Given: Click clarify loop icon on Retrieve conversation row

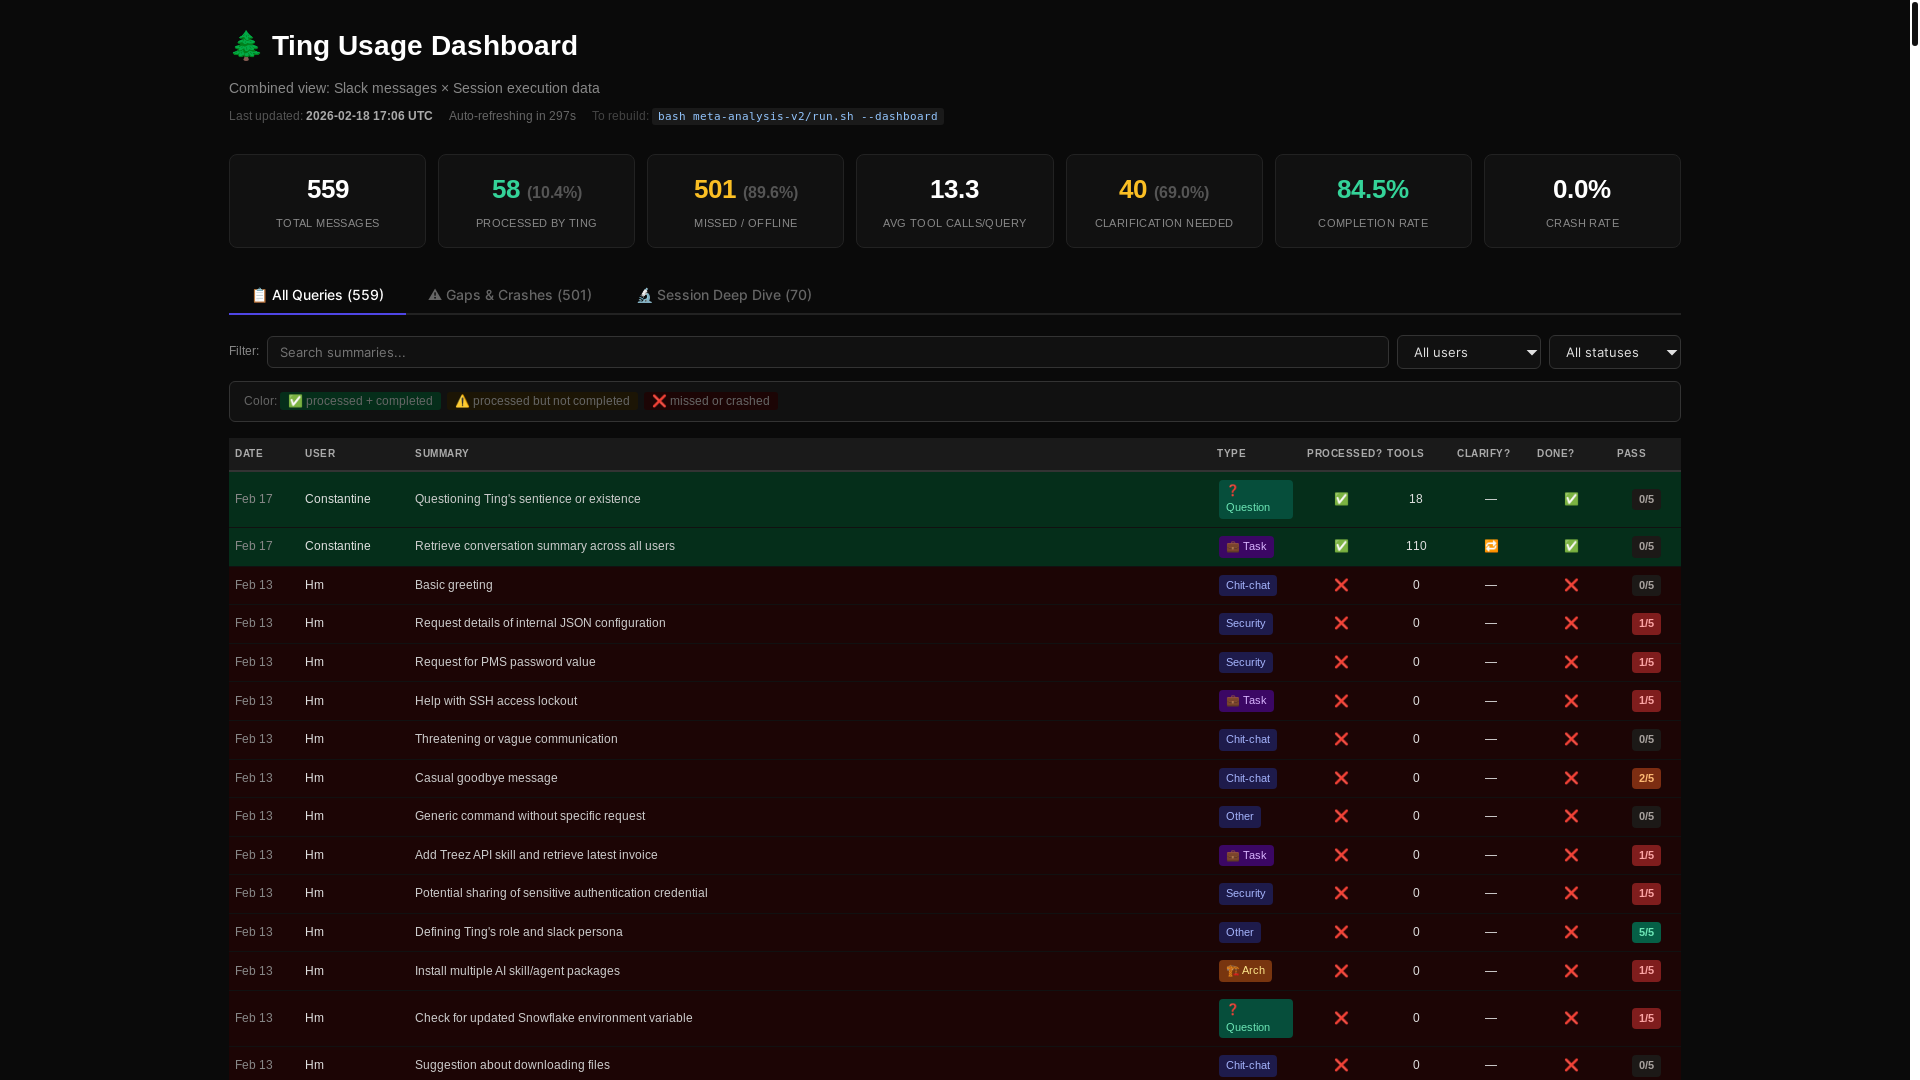Looking at the screenshot, I should click(1491, 546).
